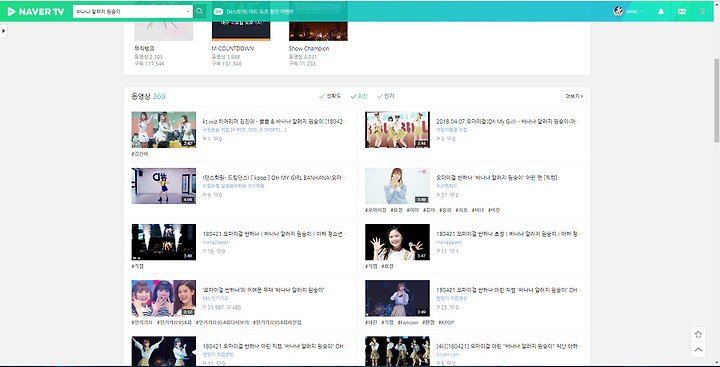Open kpop OH MY GIRL BANHANA video title

pos(275,178)
